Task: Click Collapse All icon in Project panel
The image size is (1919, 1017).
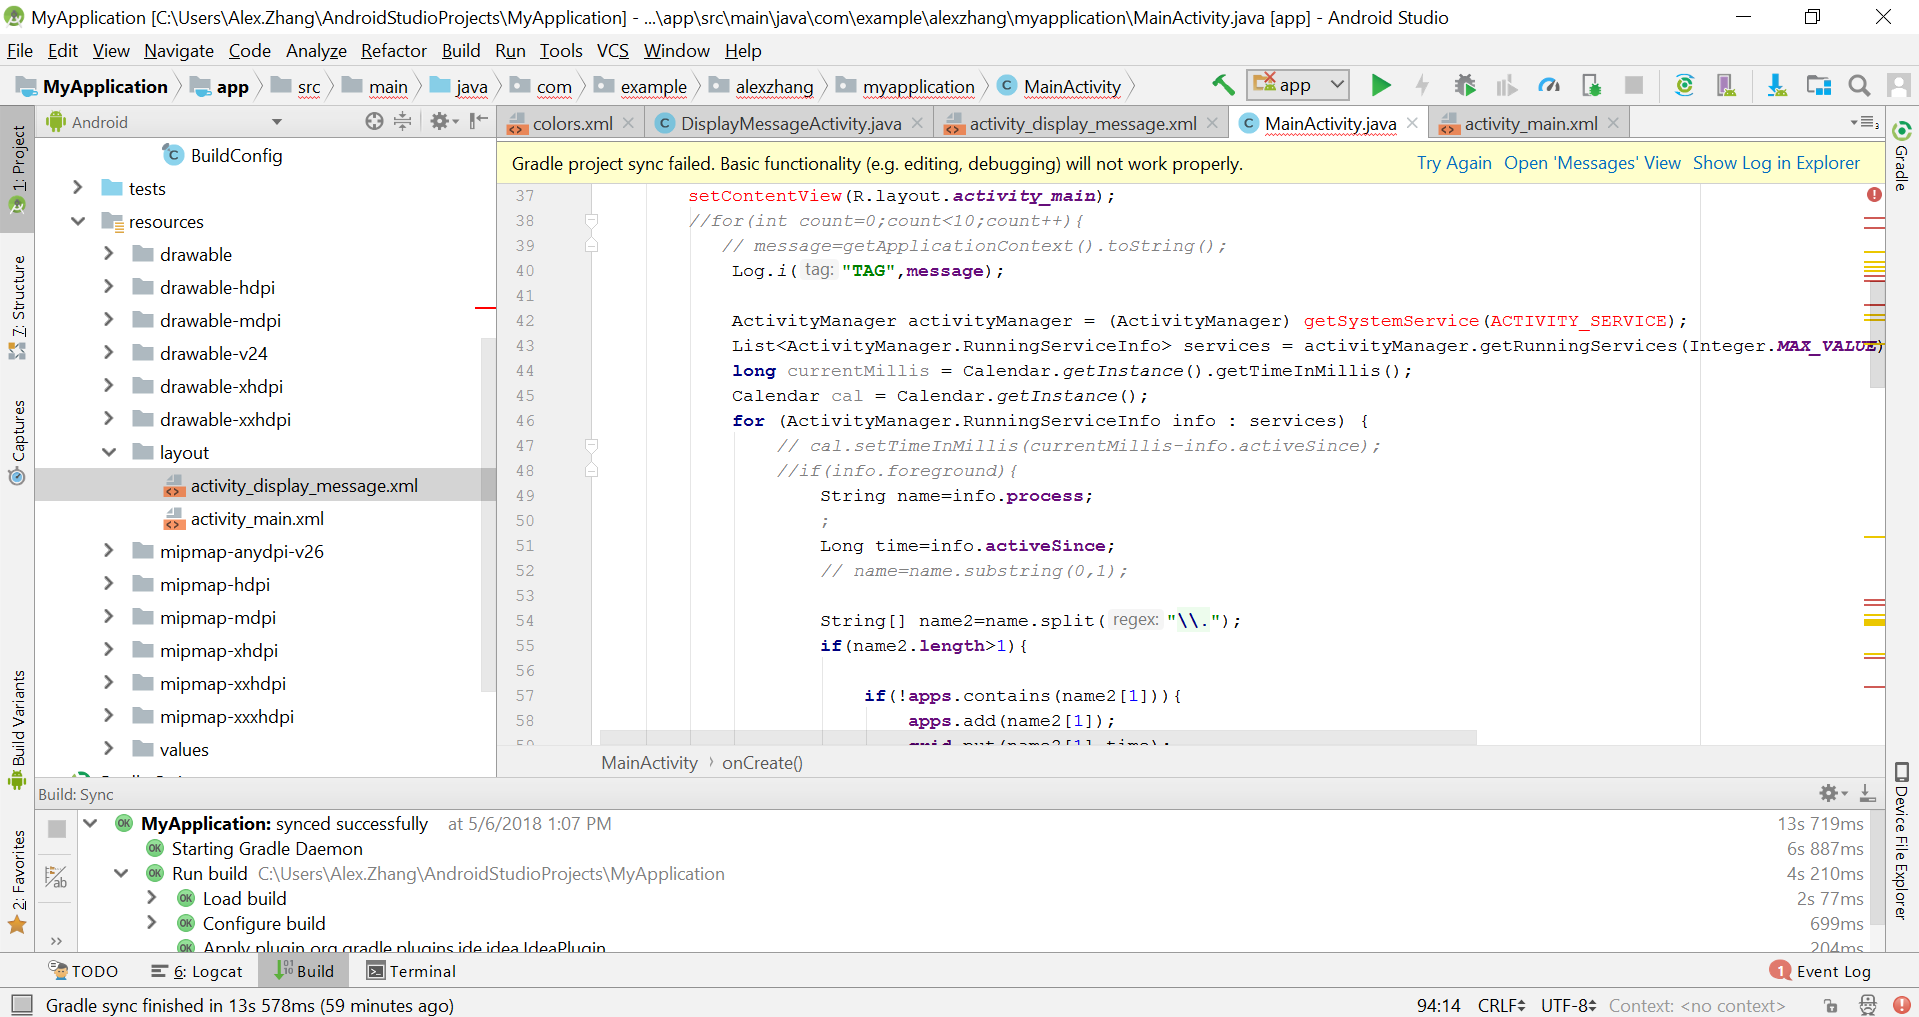Action: pos(402,121)
